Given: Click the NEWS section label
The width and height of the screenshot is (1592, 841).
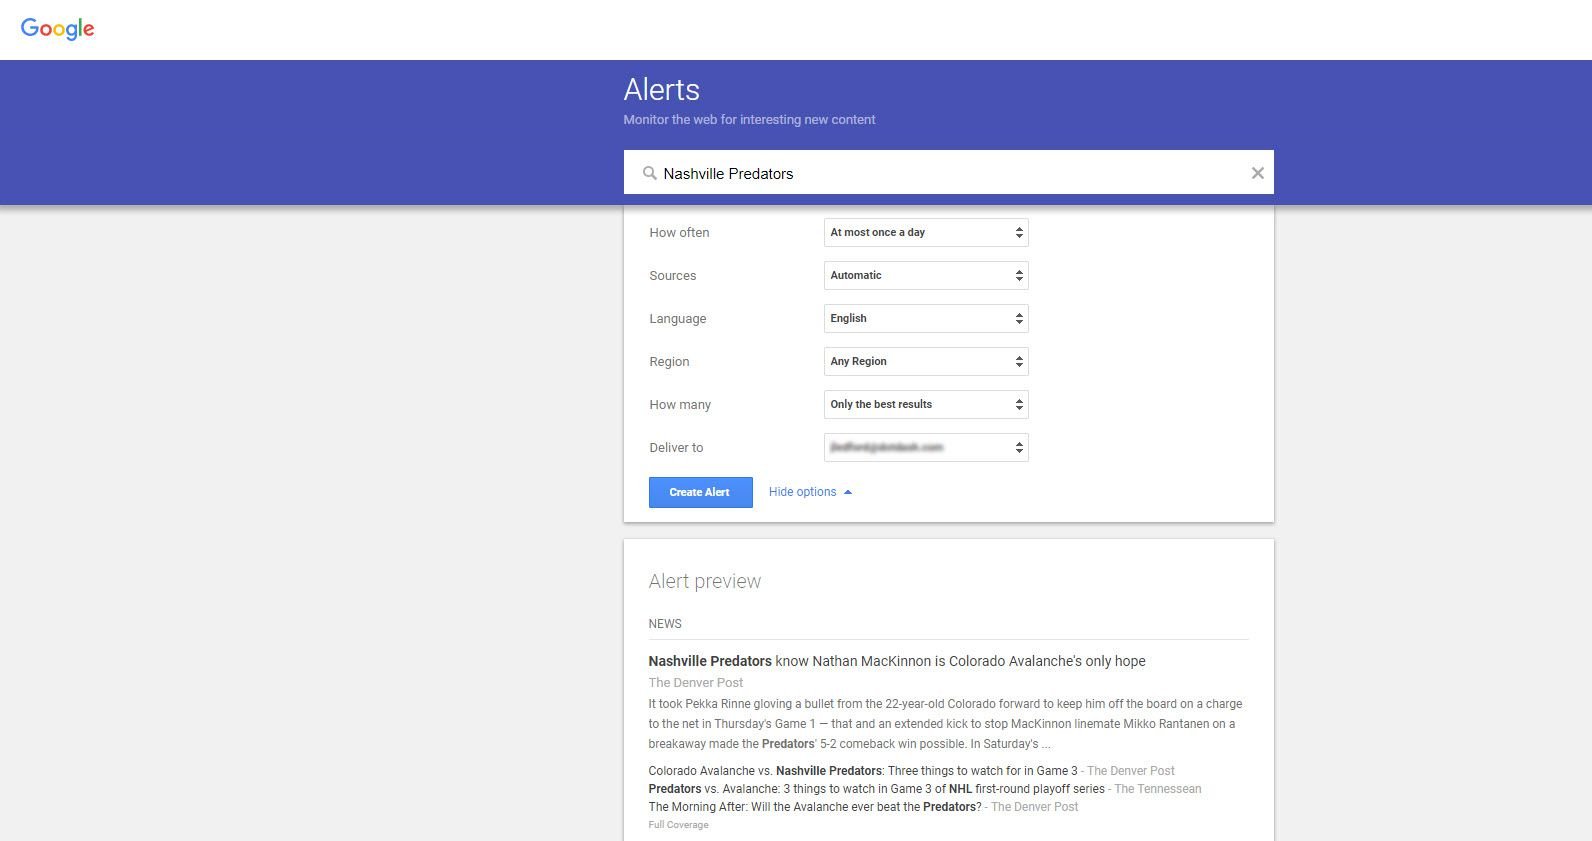Looking at the screenshot, I should 665,624.
